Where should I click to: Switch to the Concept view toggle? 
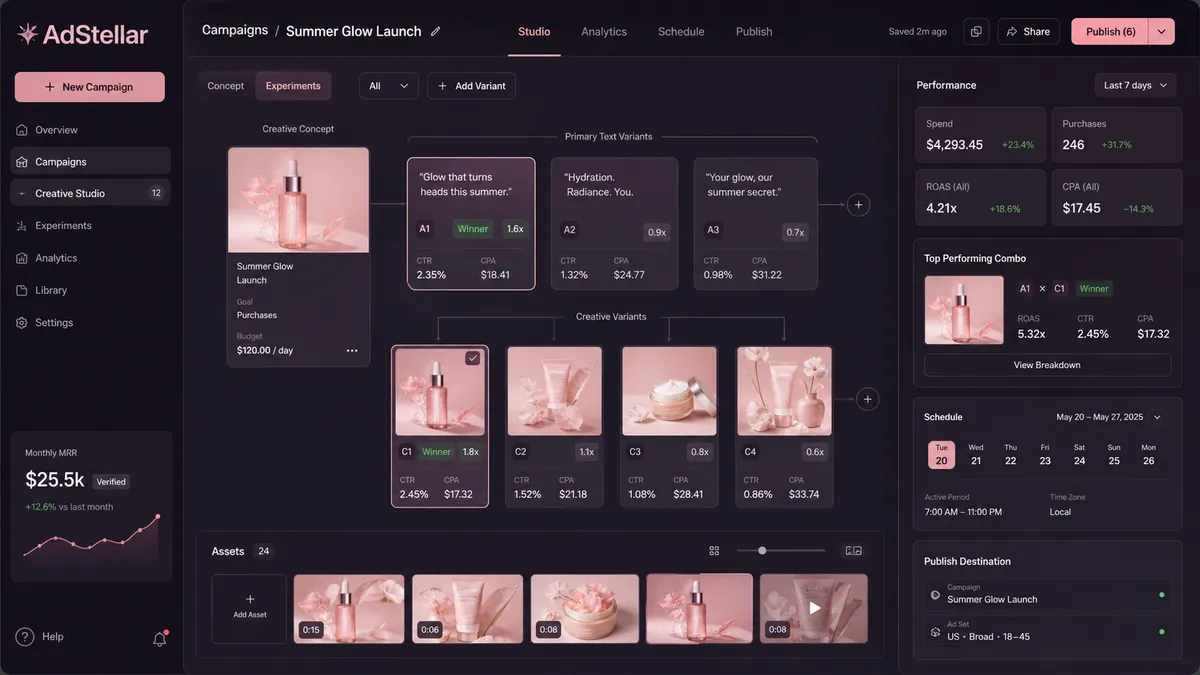click(226, 86)
